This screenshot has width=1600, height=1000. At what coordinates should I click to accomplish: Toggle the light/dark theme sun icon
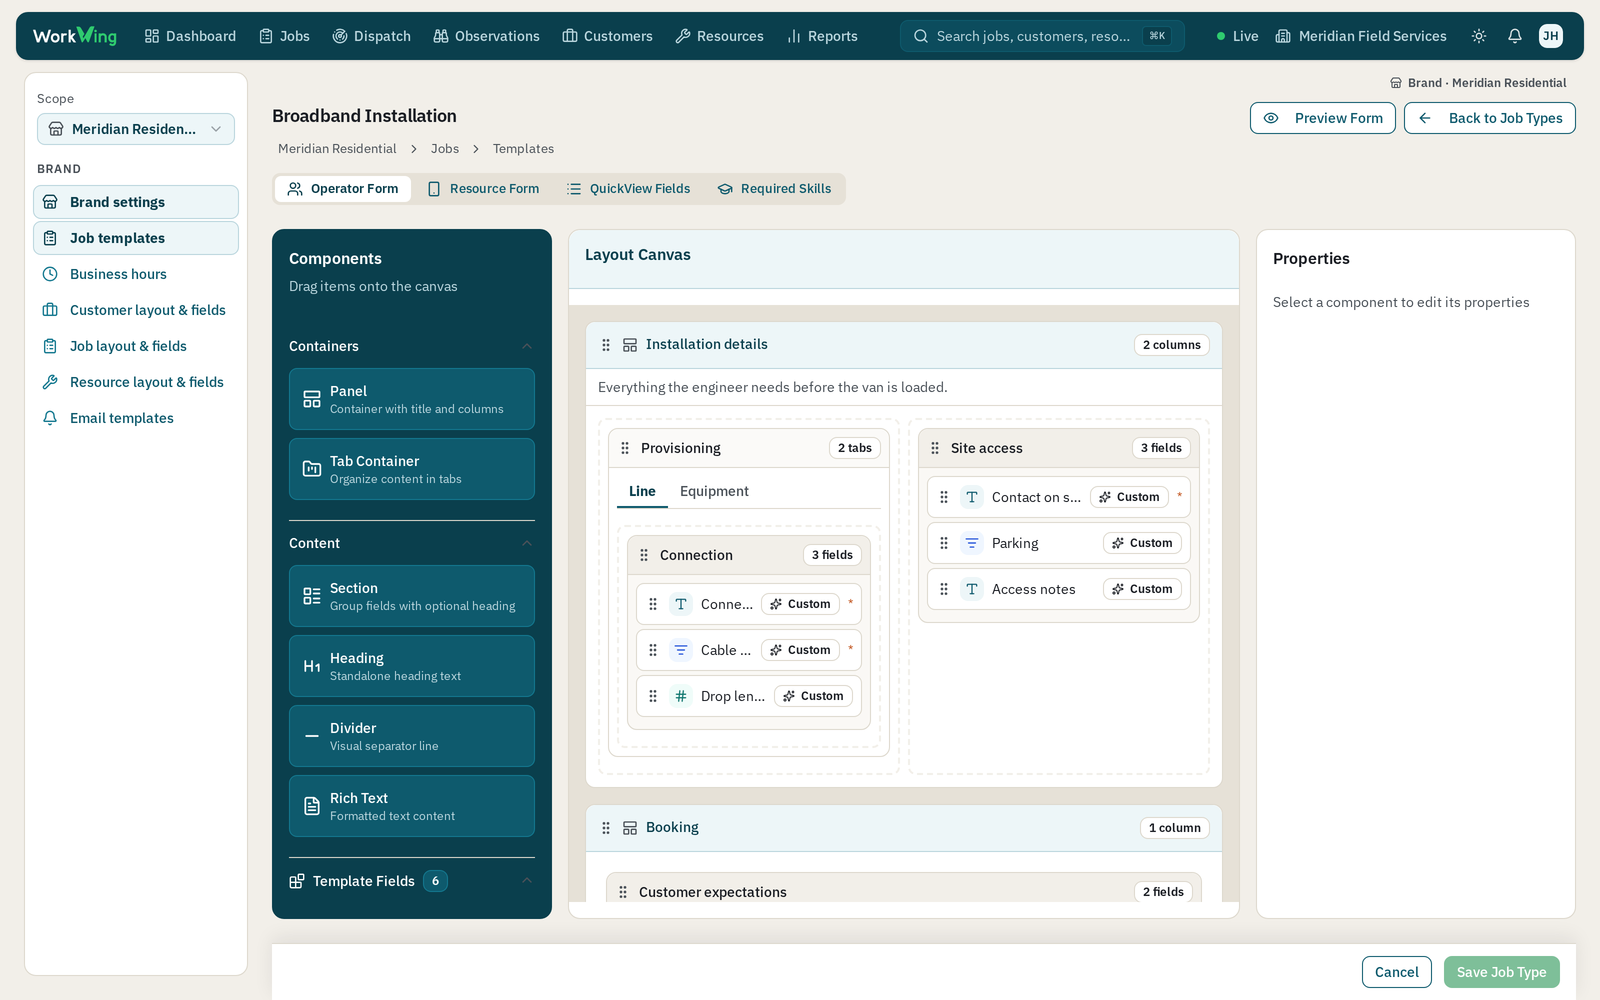tap(1479, 36)
